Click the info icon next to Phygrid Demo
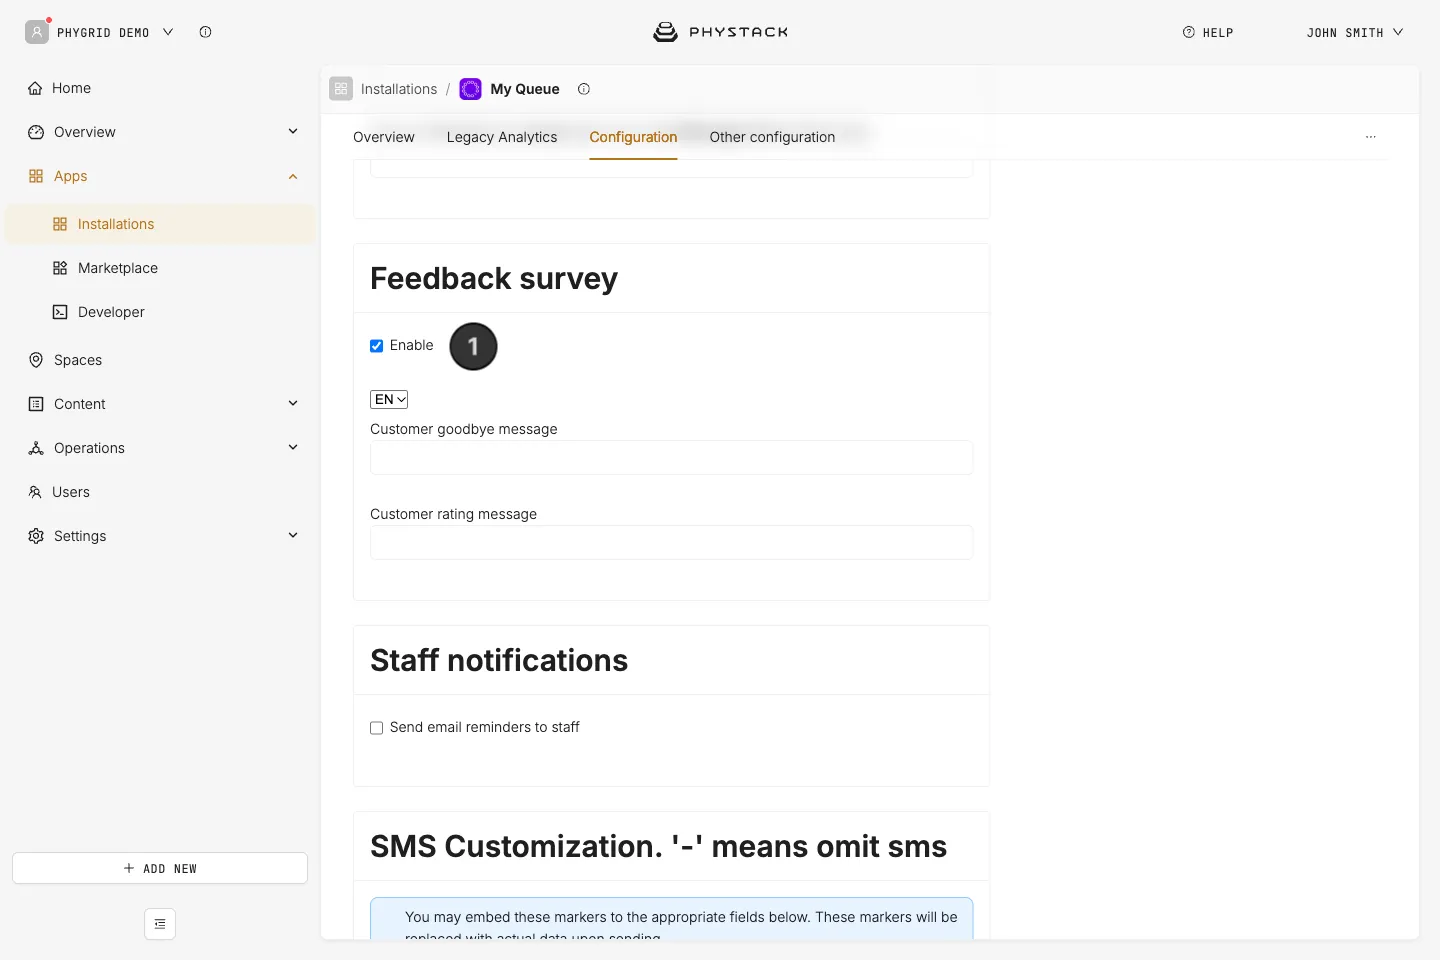The image size is (1440, 960). (x=205, y=32)
